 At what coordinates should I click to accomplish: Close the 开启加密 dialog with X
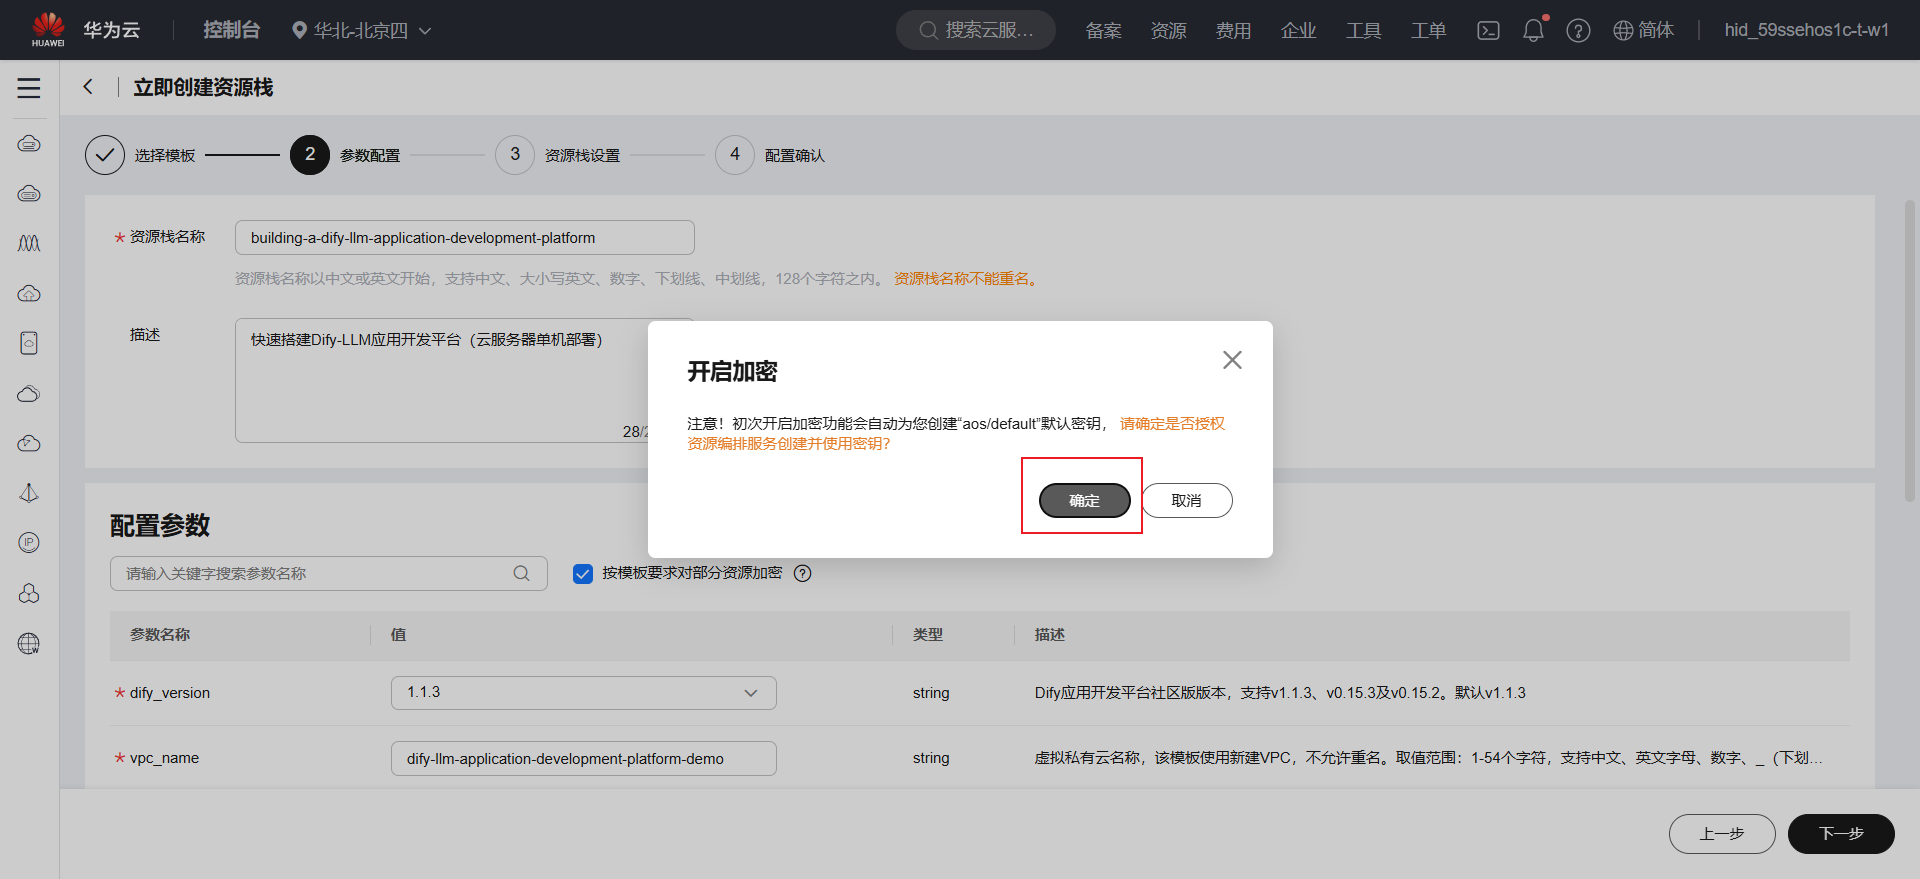[x=1232, y=360]
